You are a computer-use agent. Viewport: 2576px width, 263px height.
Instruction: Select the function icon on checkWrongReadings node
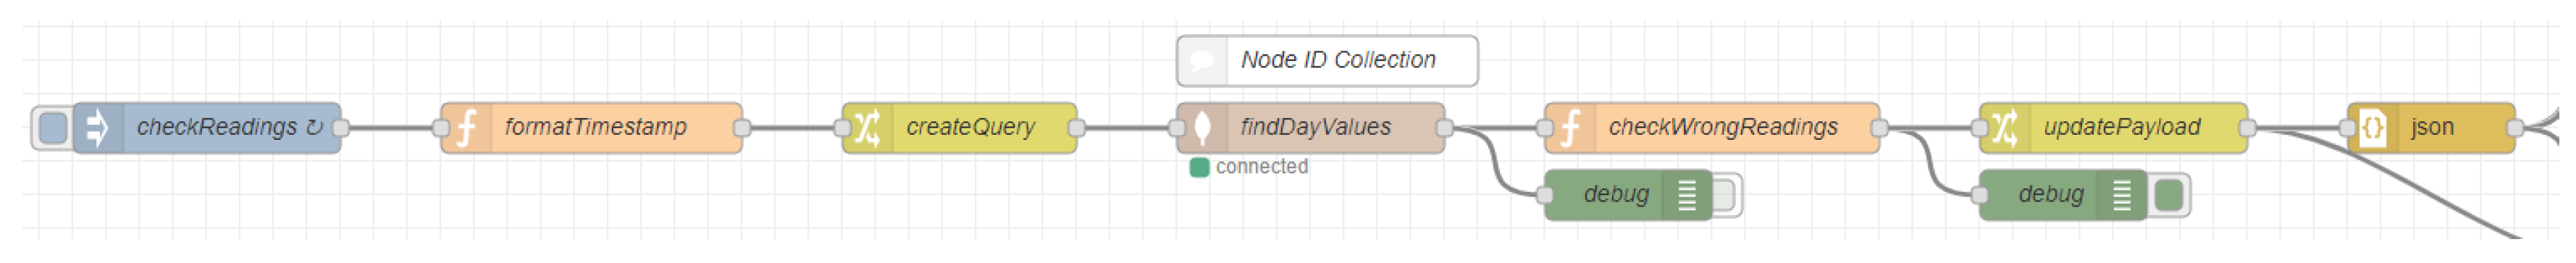[x=1571, y=128]
